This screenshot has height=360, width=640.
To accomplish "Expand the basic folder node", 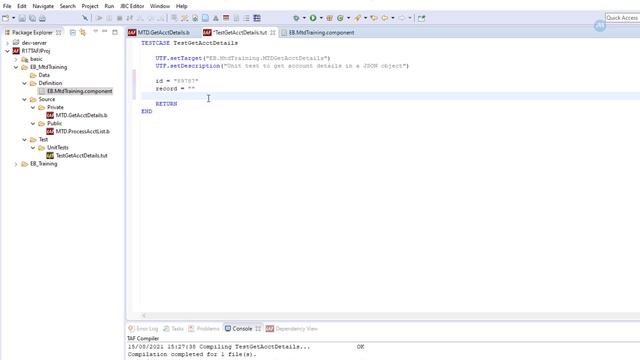I will coord(16,59).
